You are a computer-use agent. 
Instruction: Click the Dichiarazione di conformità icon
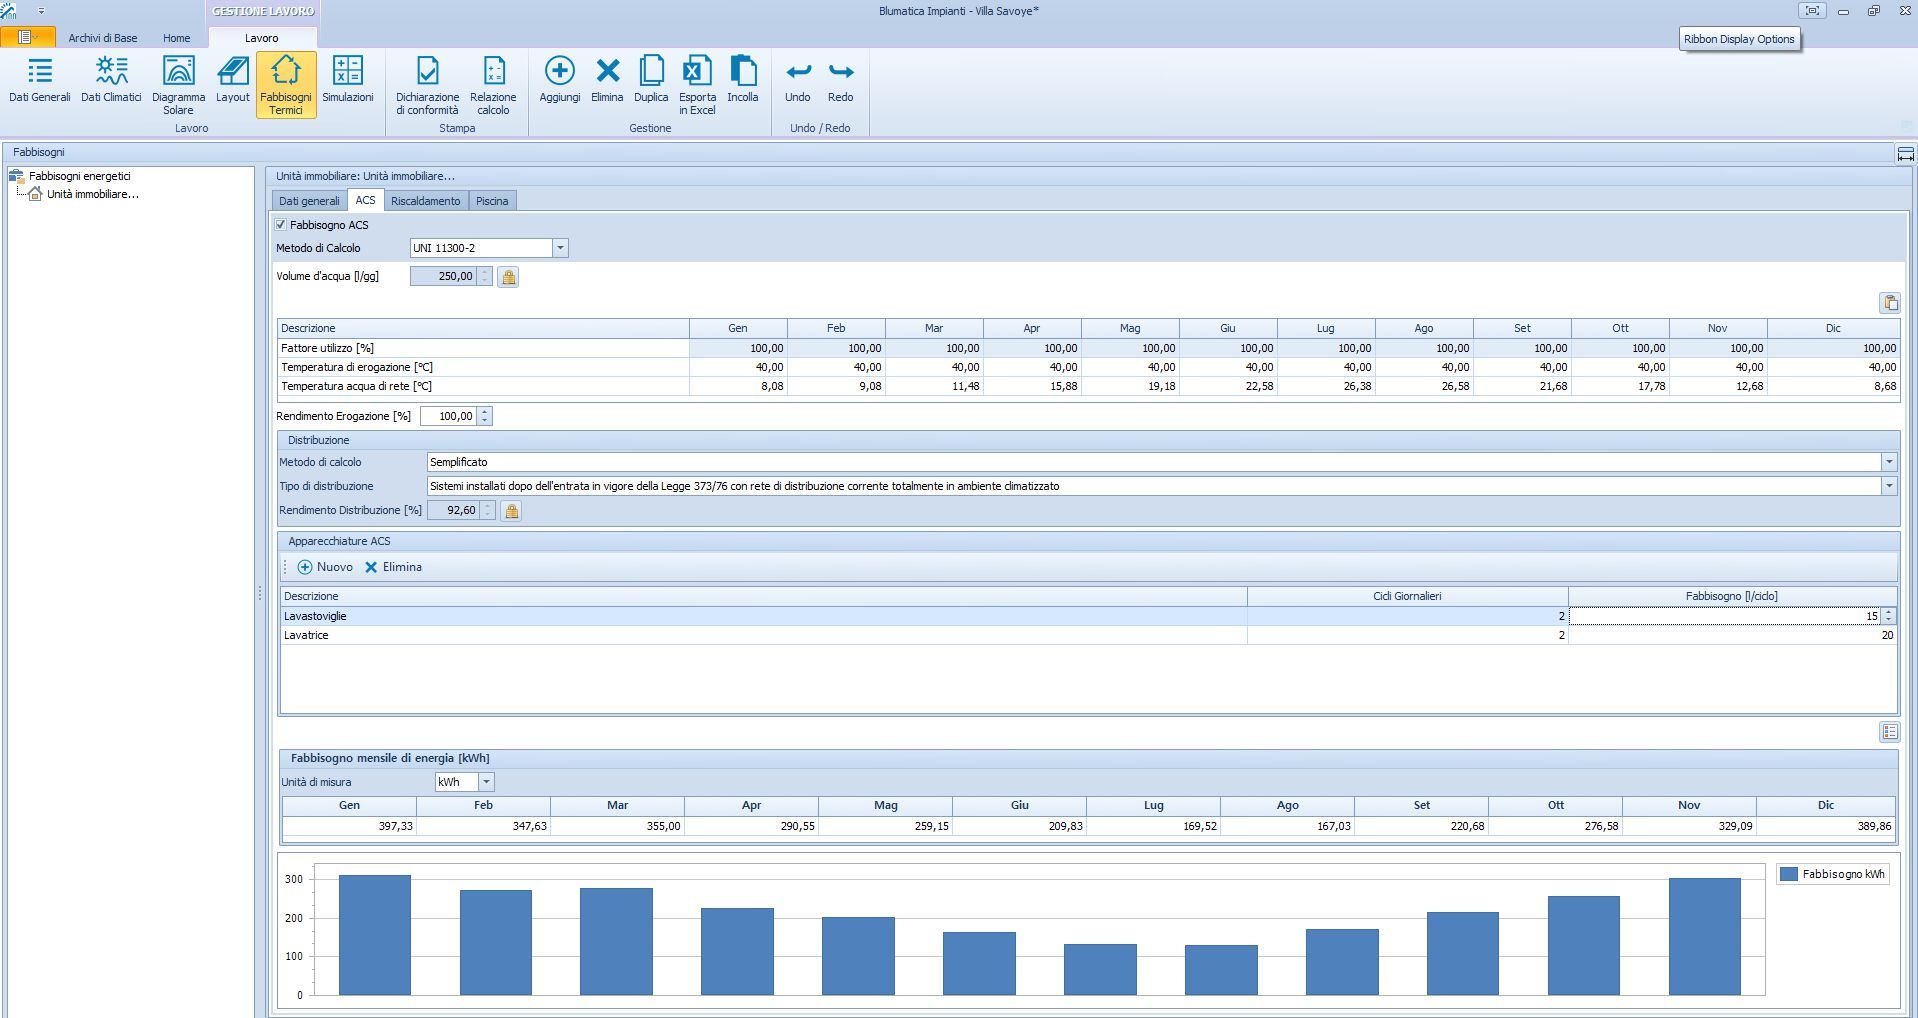[x=427, y=72]
